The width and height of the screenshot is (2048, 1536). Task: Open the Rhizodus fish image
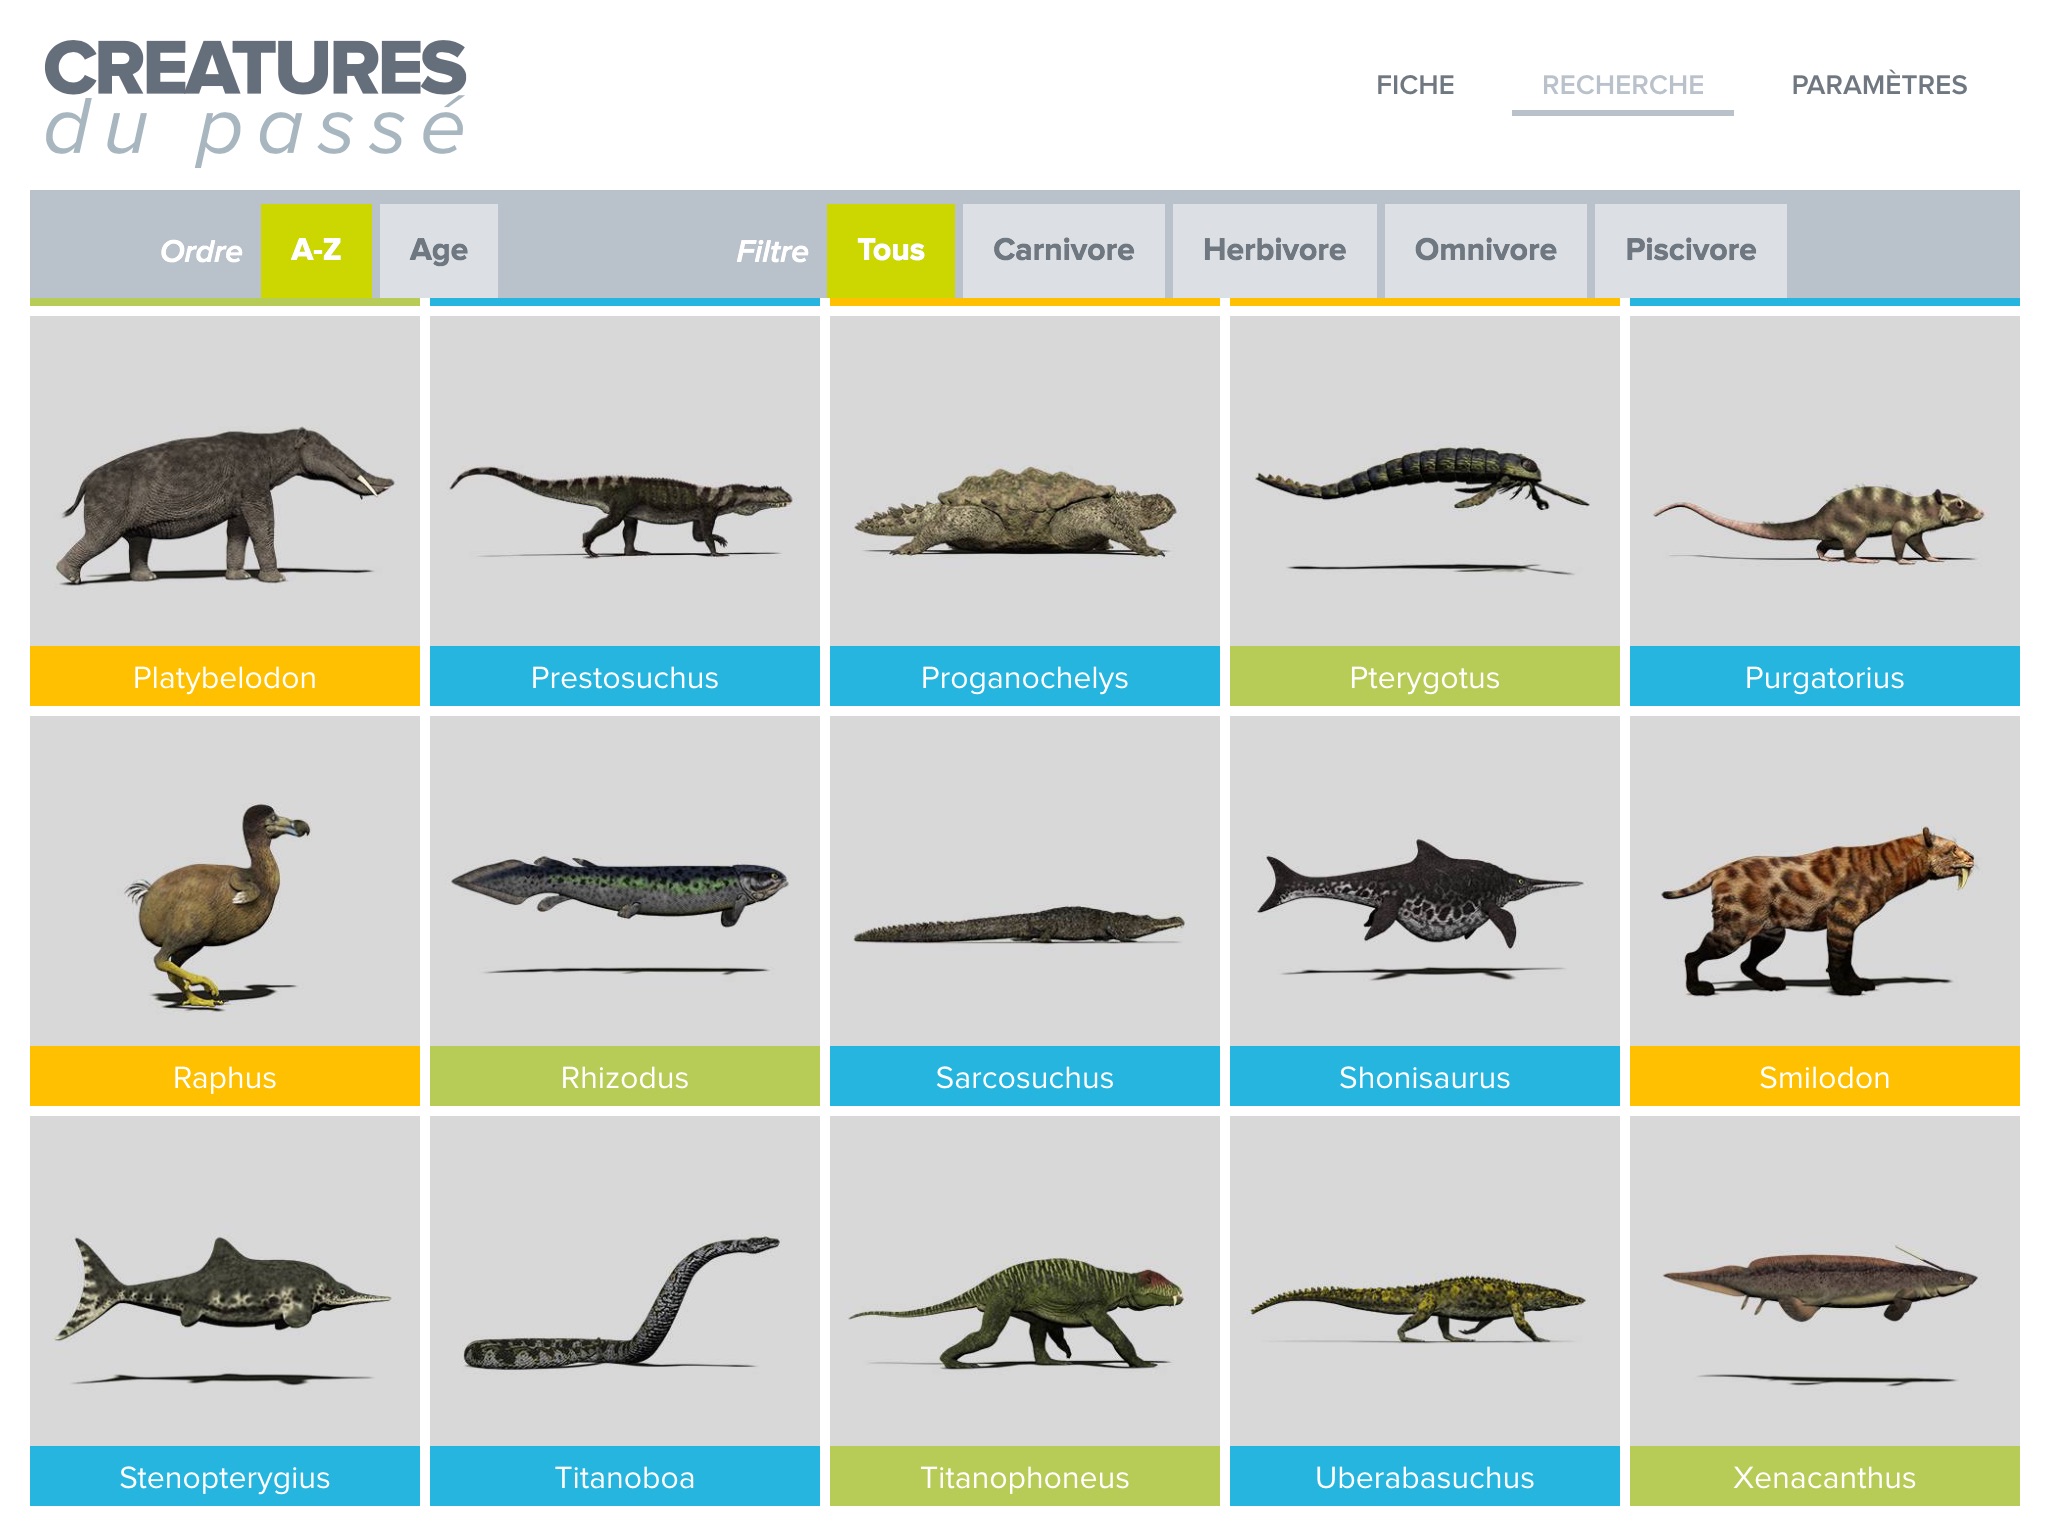pos(625,881)
